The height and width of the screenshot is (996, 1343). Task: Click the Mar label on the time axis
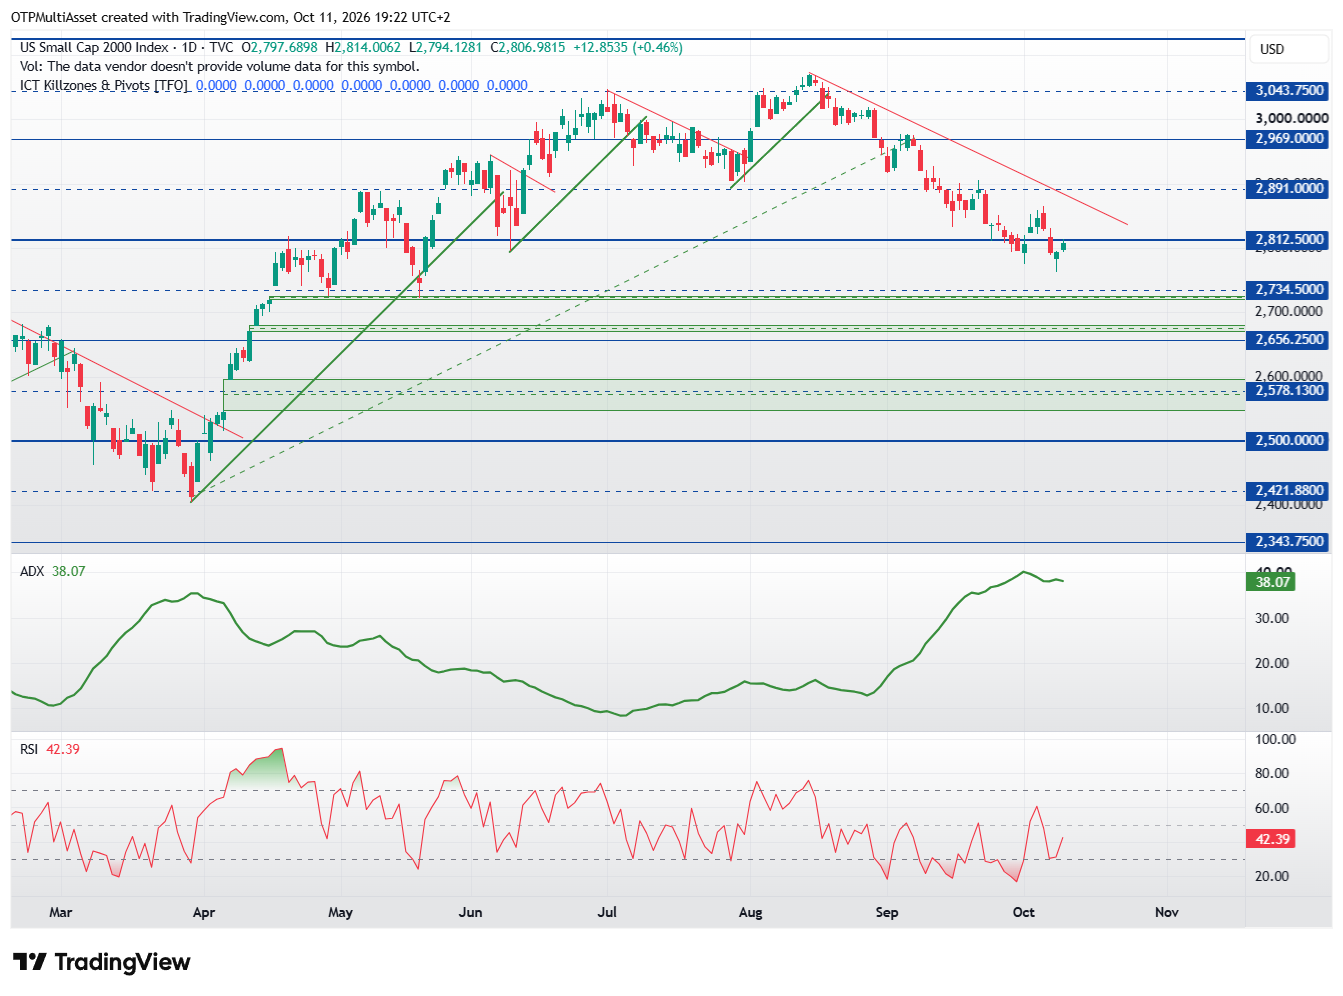(x=61, y=912)
